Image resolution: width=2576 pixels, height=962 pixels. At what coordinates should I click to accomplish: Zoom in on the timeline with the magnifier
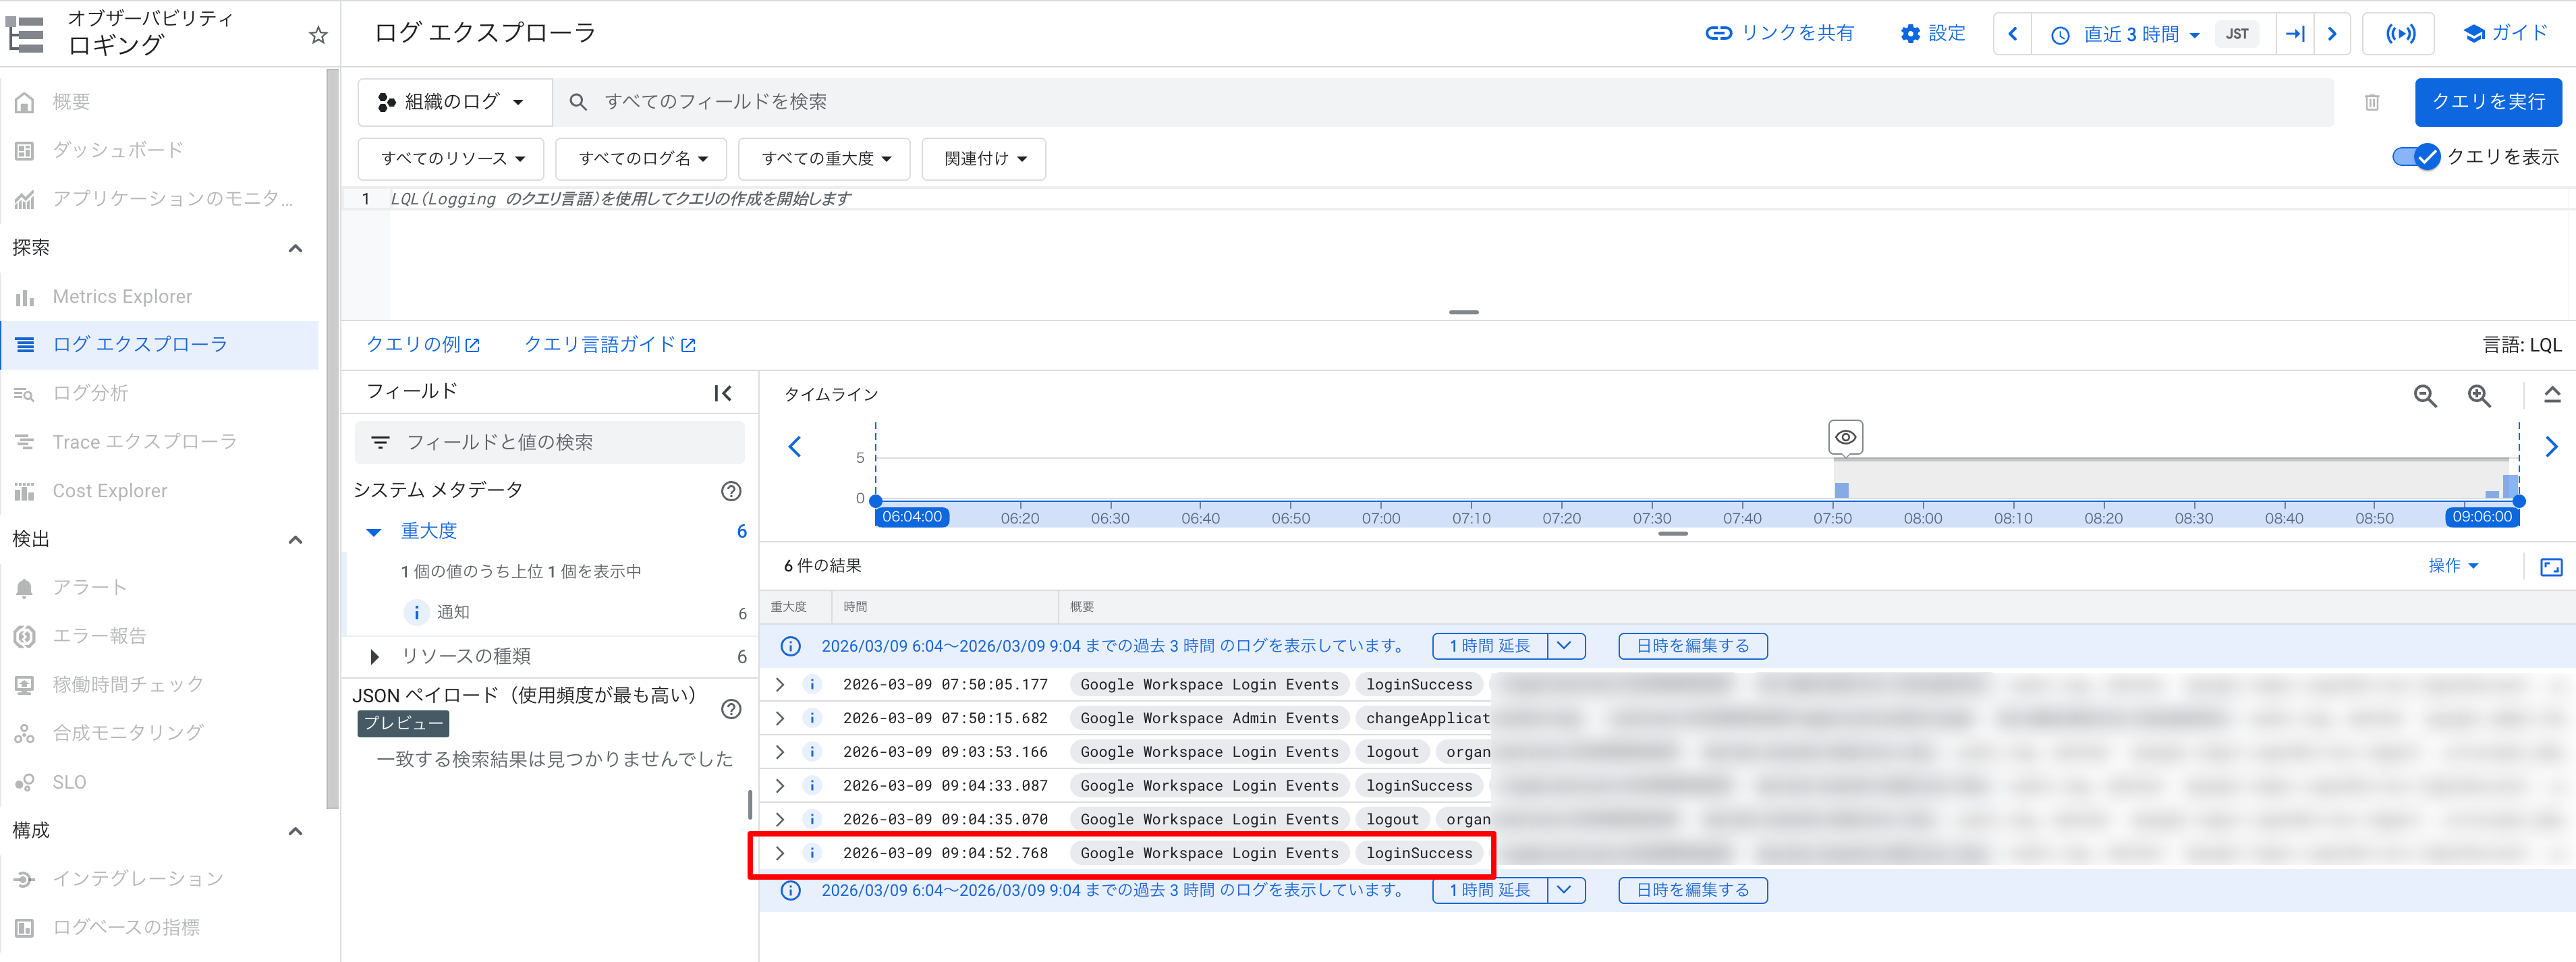2479,396
